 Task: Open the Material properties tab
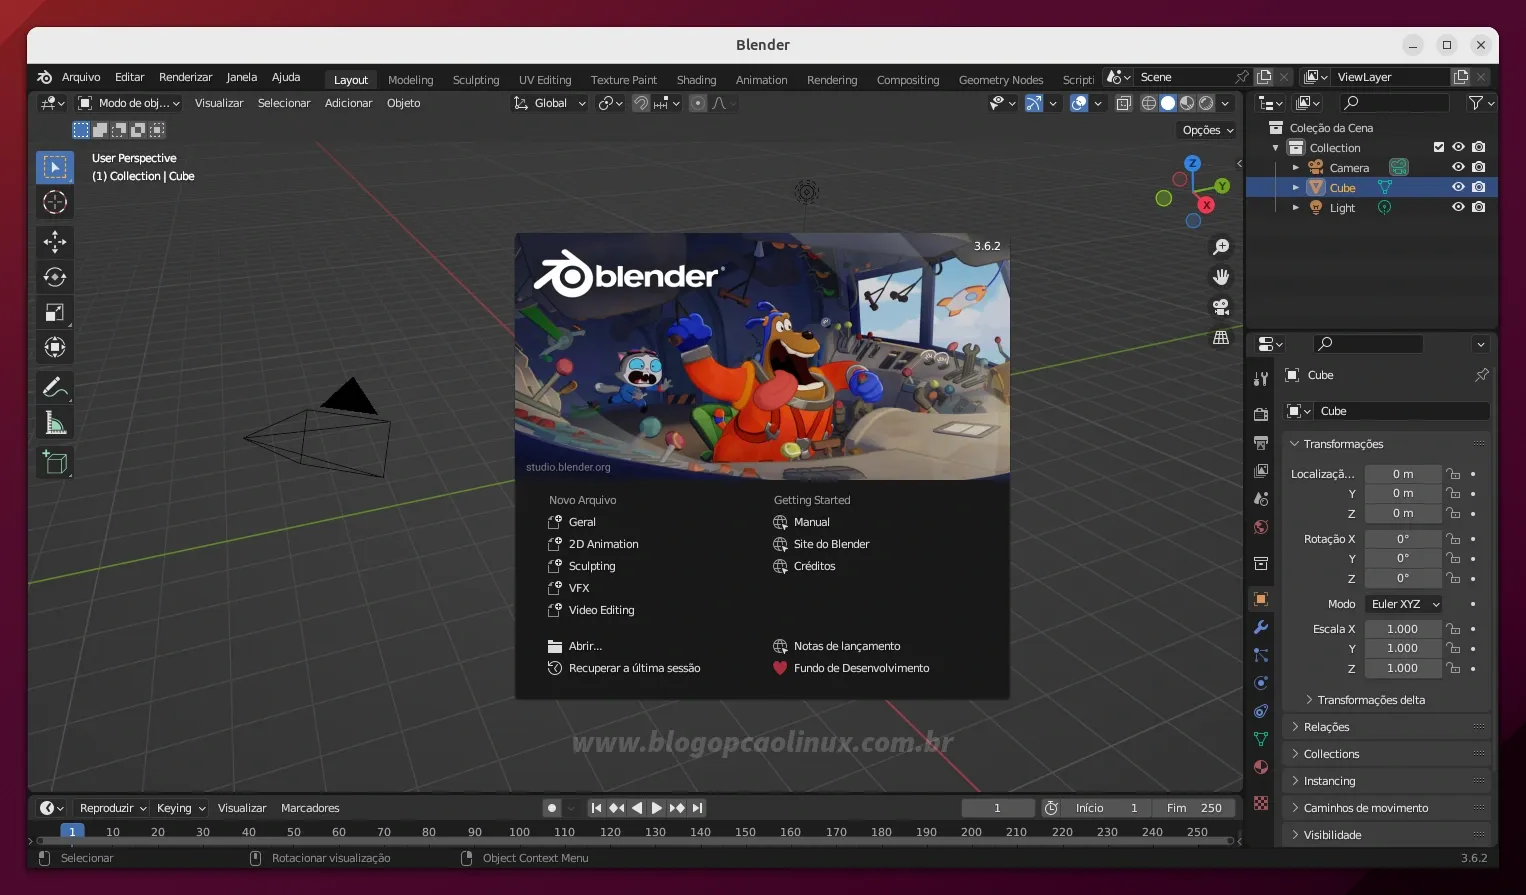1261,767
